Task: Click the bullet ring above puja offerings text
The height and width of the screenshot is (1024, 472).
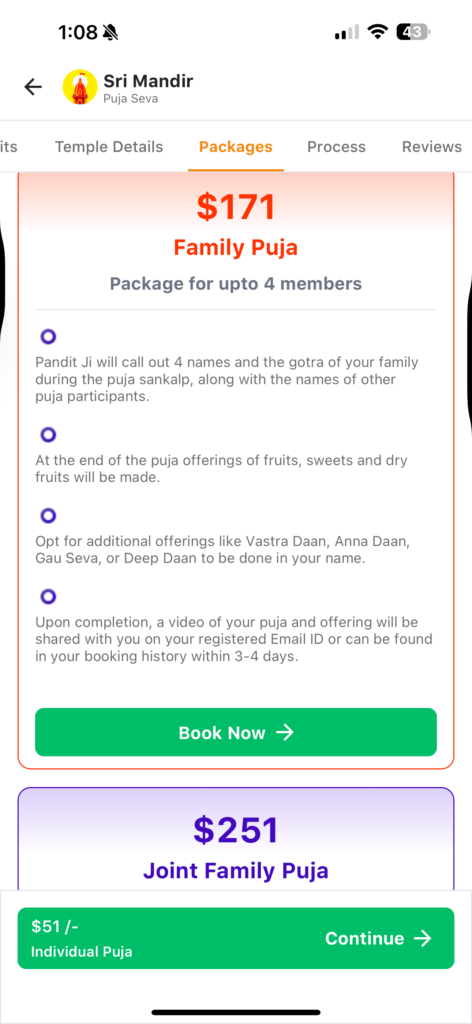Action: pos(48,435)
